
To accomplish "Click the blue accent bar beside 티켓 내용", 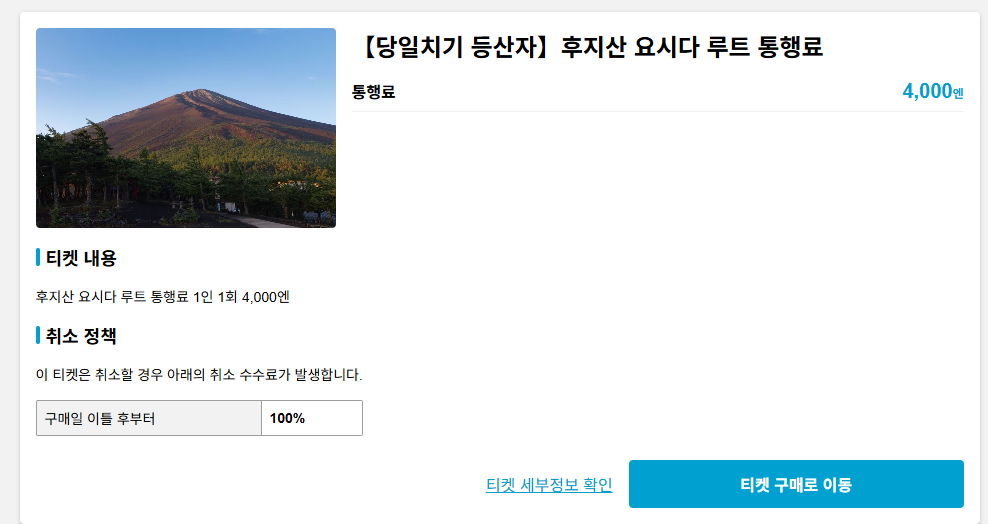I will 38,258.
